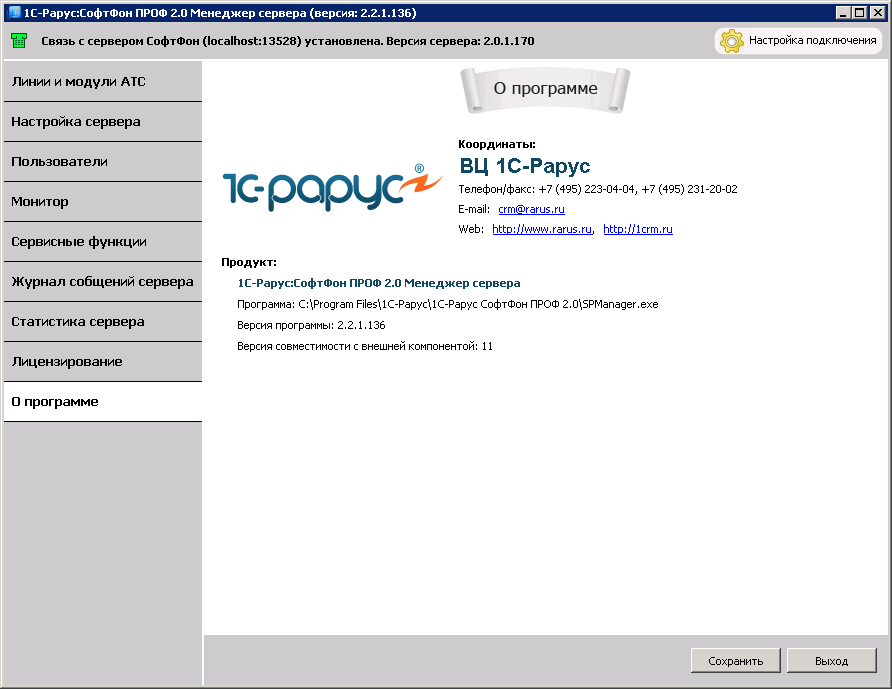Click the yellow gear connection settings icon
This screenshot has height=689, width=892.
(x=732, y=40)
